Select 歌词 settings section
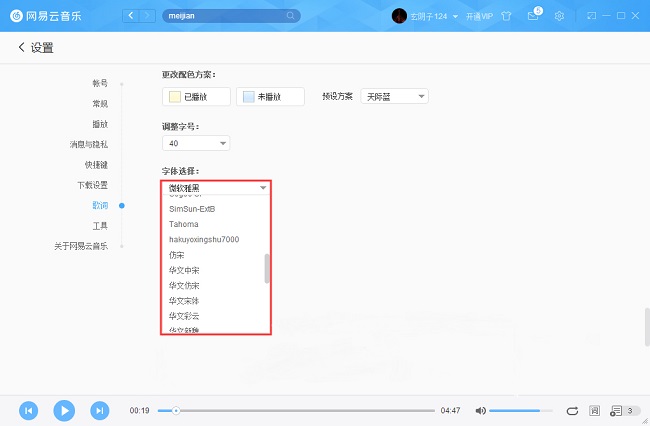The height and width of the screenshot is (426, 650). coord(100,205)
